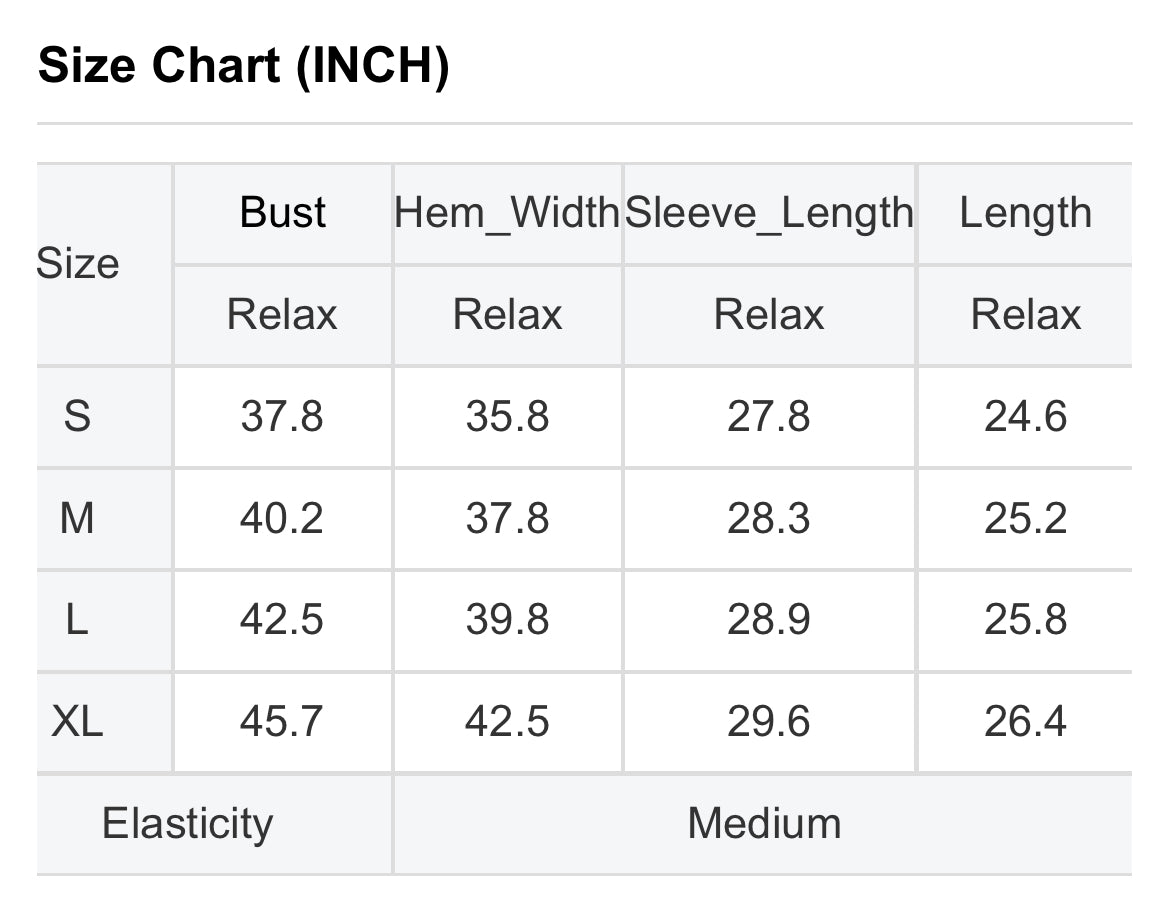Screen dimensions: 1170x910
Task: Select the Sleeve_Length column header
Action: coord(769,214)
